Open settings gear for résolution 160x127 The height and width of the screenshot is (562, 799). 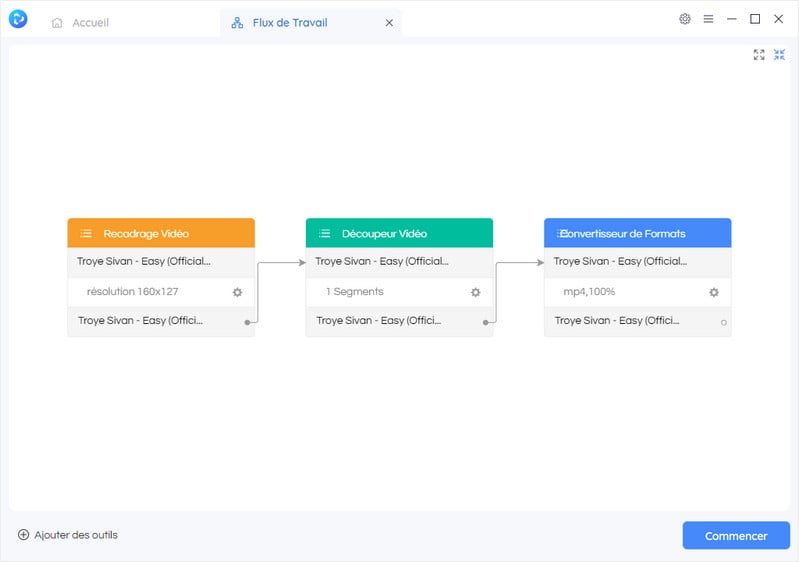pos(237,292)
